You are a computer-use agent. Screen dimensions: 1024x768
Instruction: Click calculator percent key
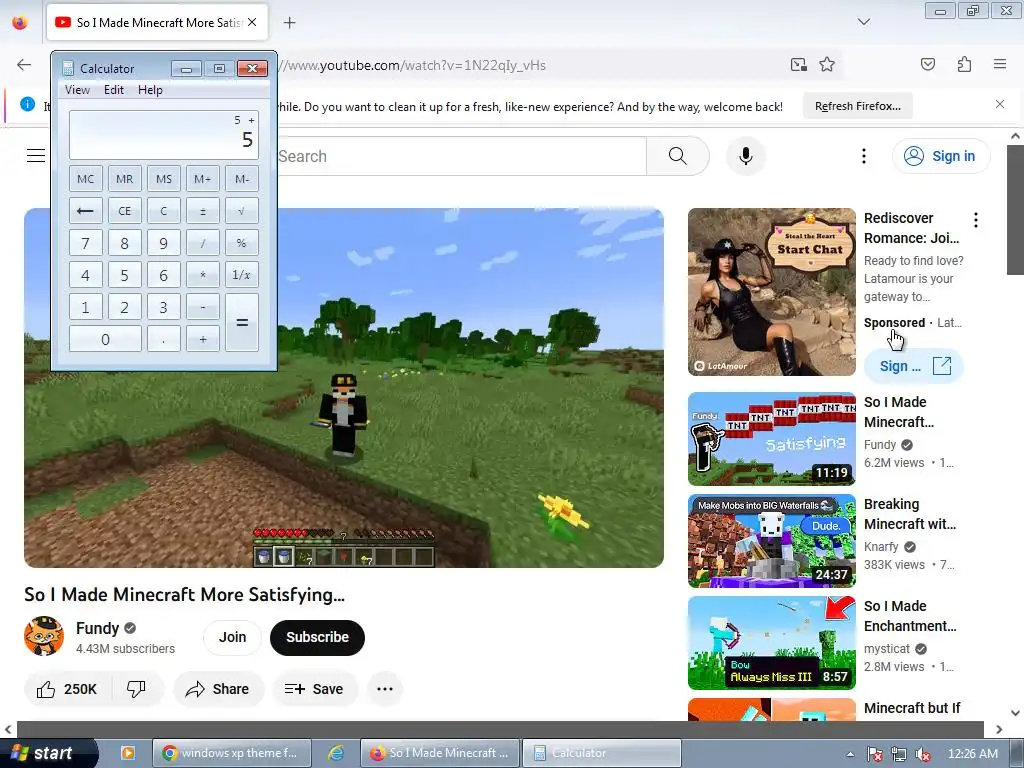(242, 243)
